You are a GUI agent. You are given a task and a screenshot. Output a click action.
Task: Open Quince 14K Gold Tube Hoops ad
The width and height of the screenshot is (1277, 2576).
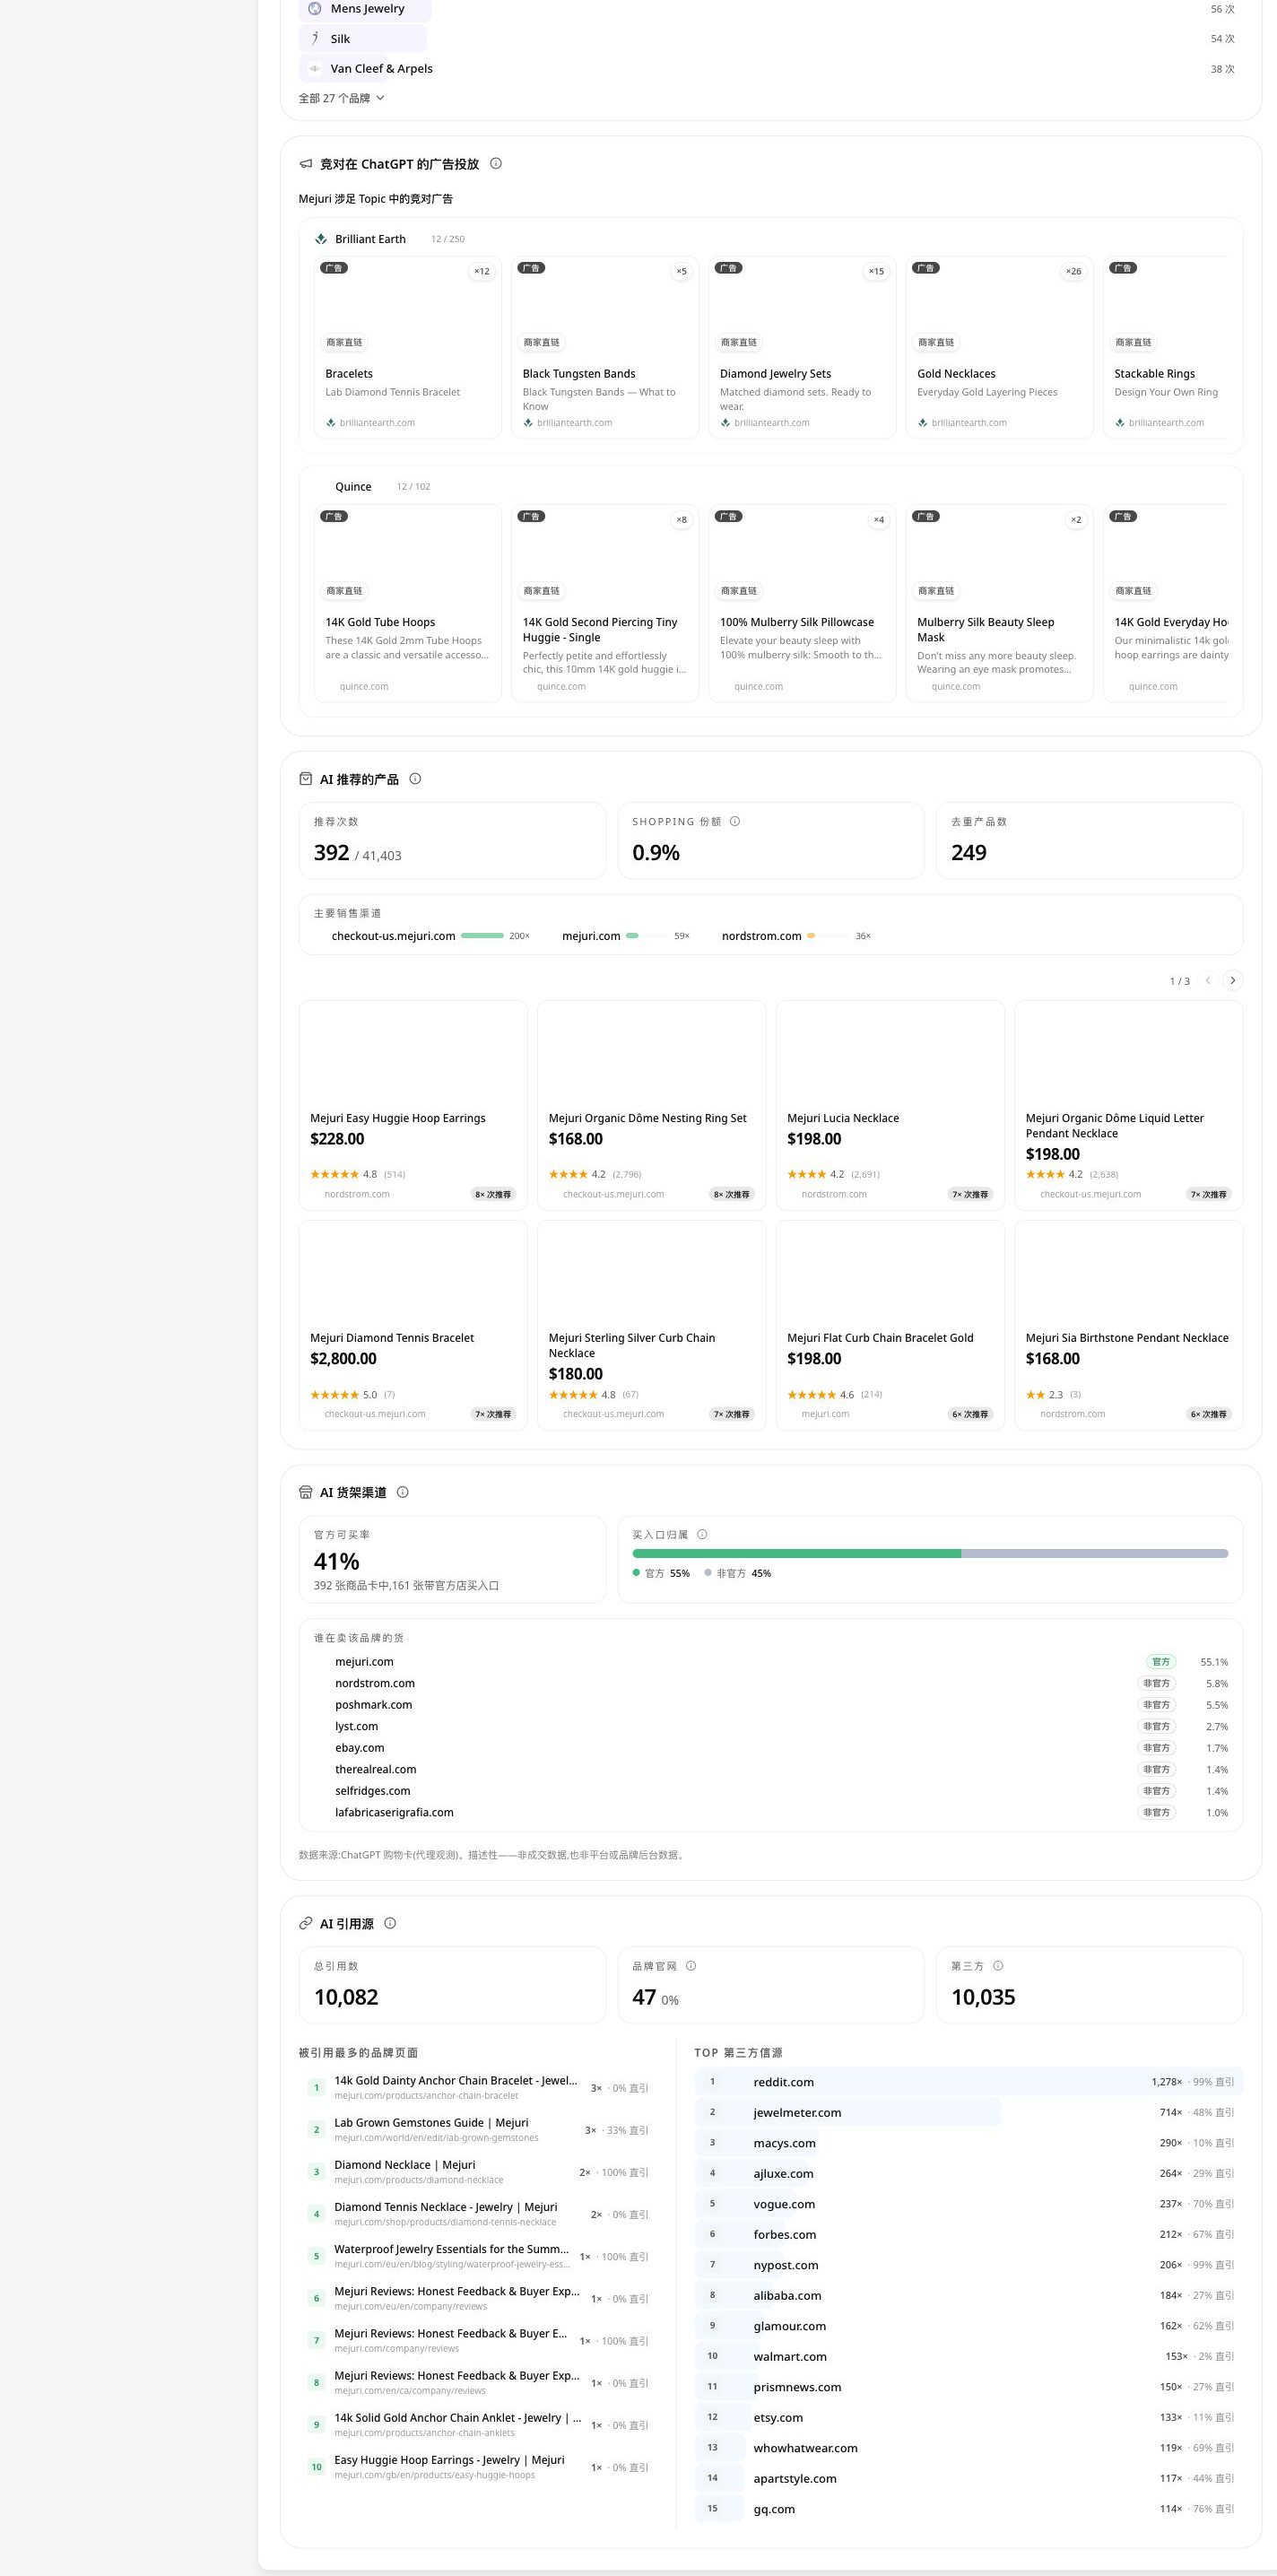pos(408,603)
